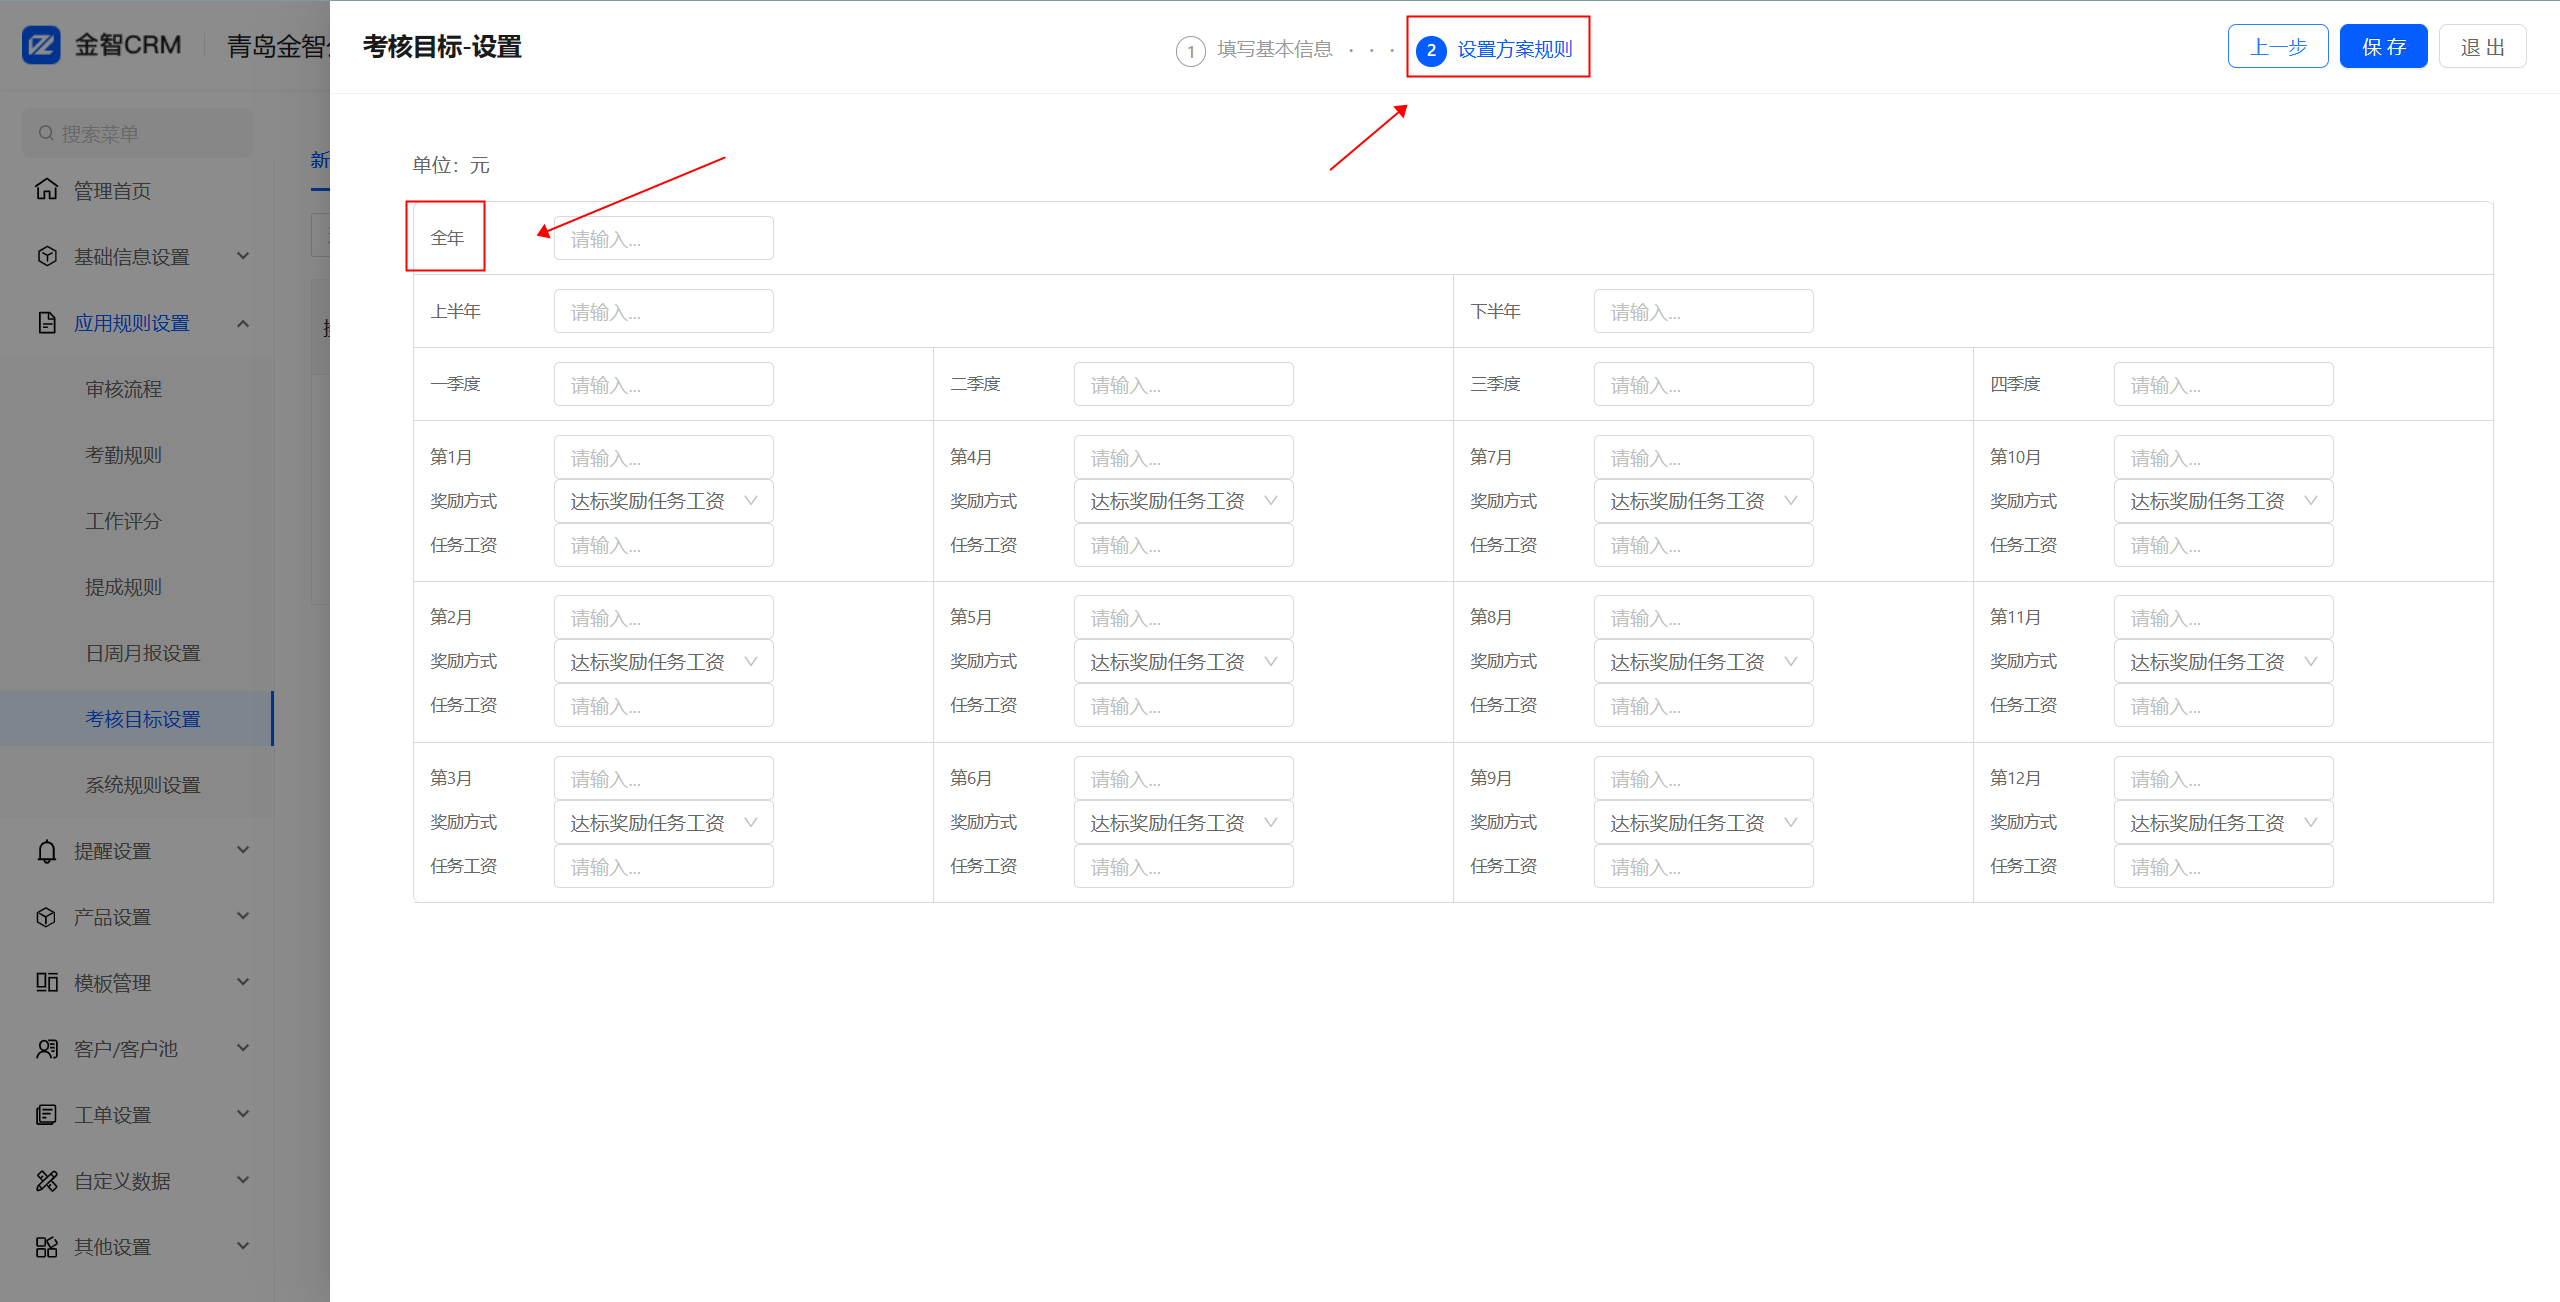The image size is (2560, 1302).
Task: Click the 基础信息设置 cube icon
Action: tap(47, 256)
